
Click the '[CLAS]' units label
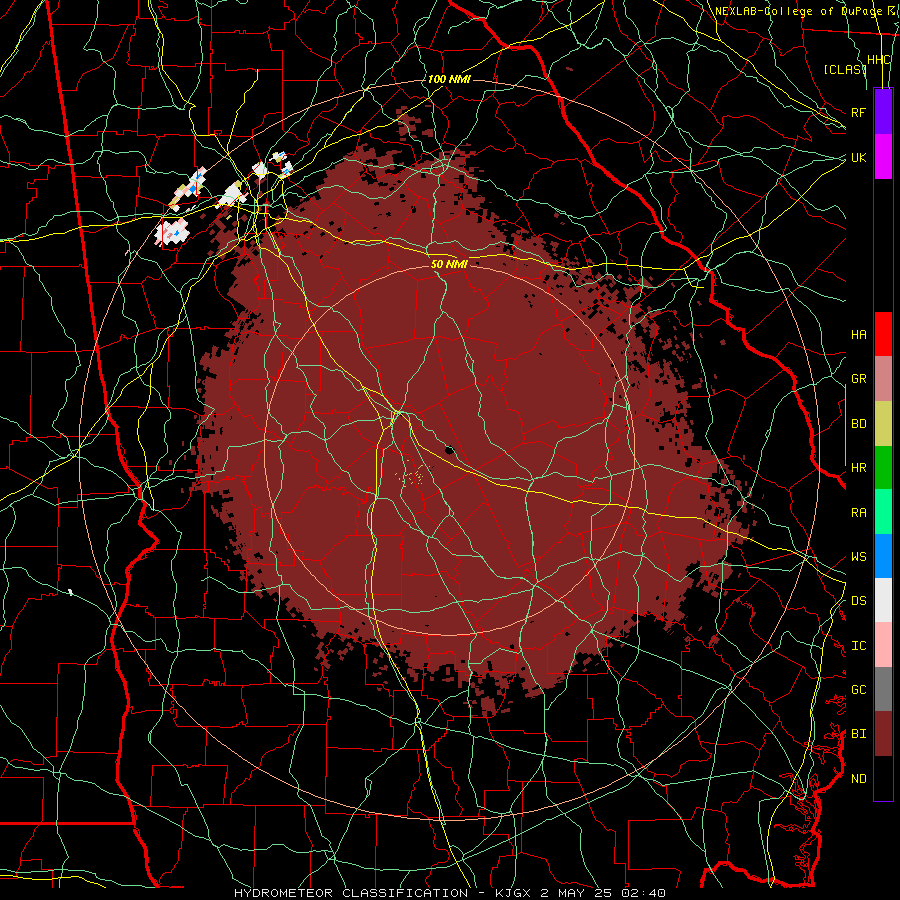point(845,69)
